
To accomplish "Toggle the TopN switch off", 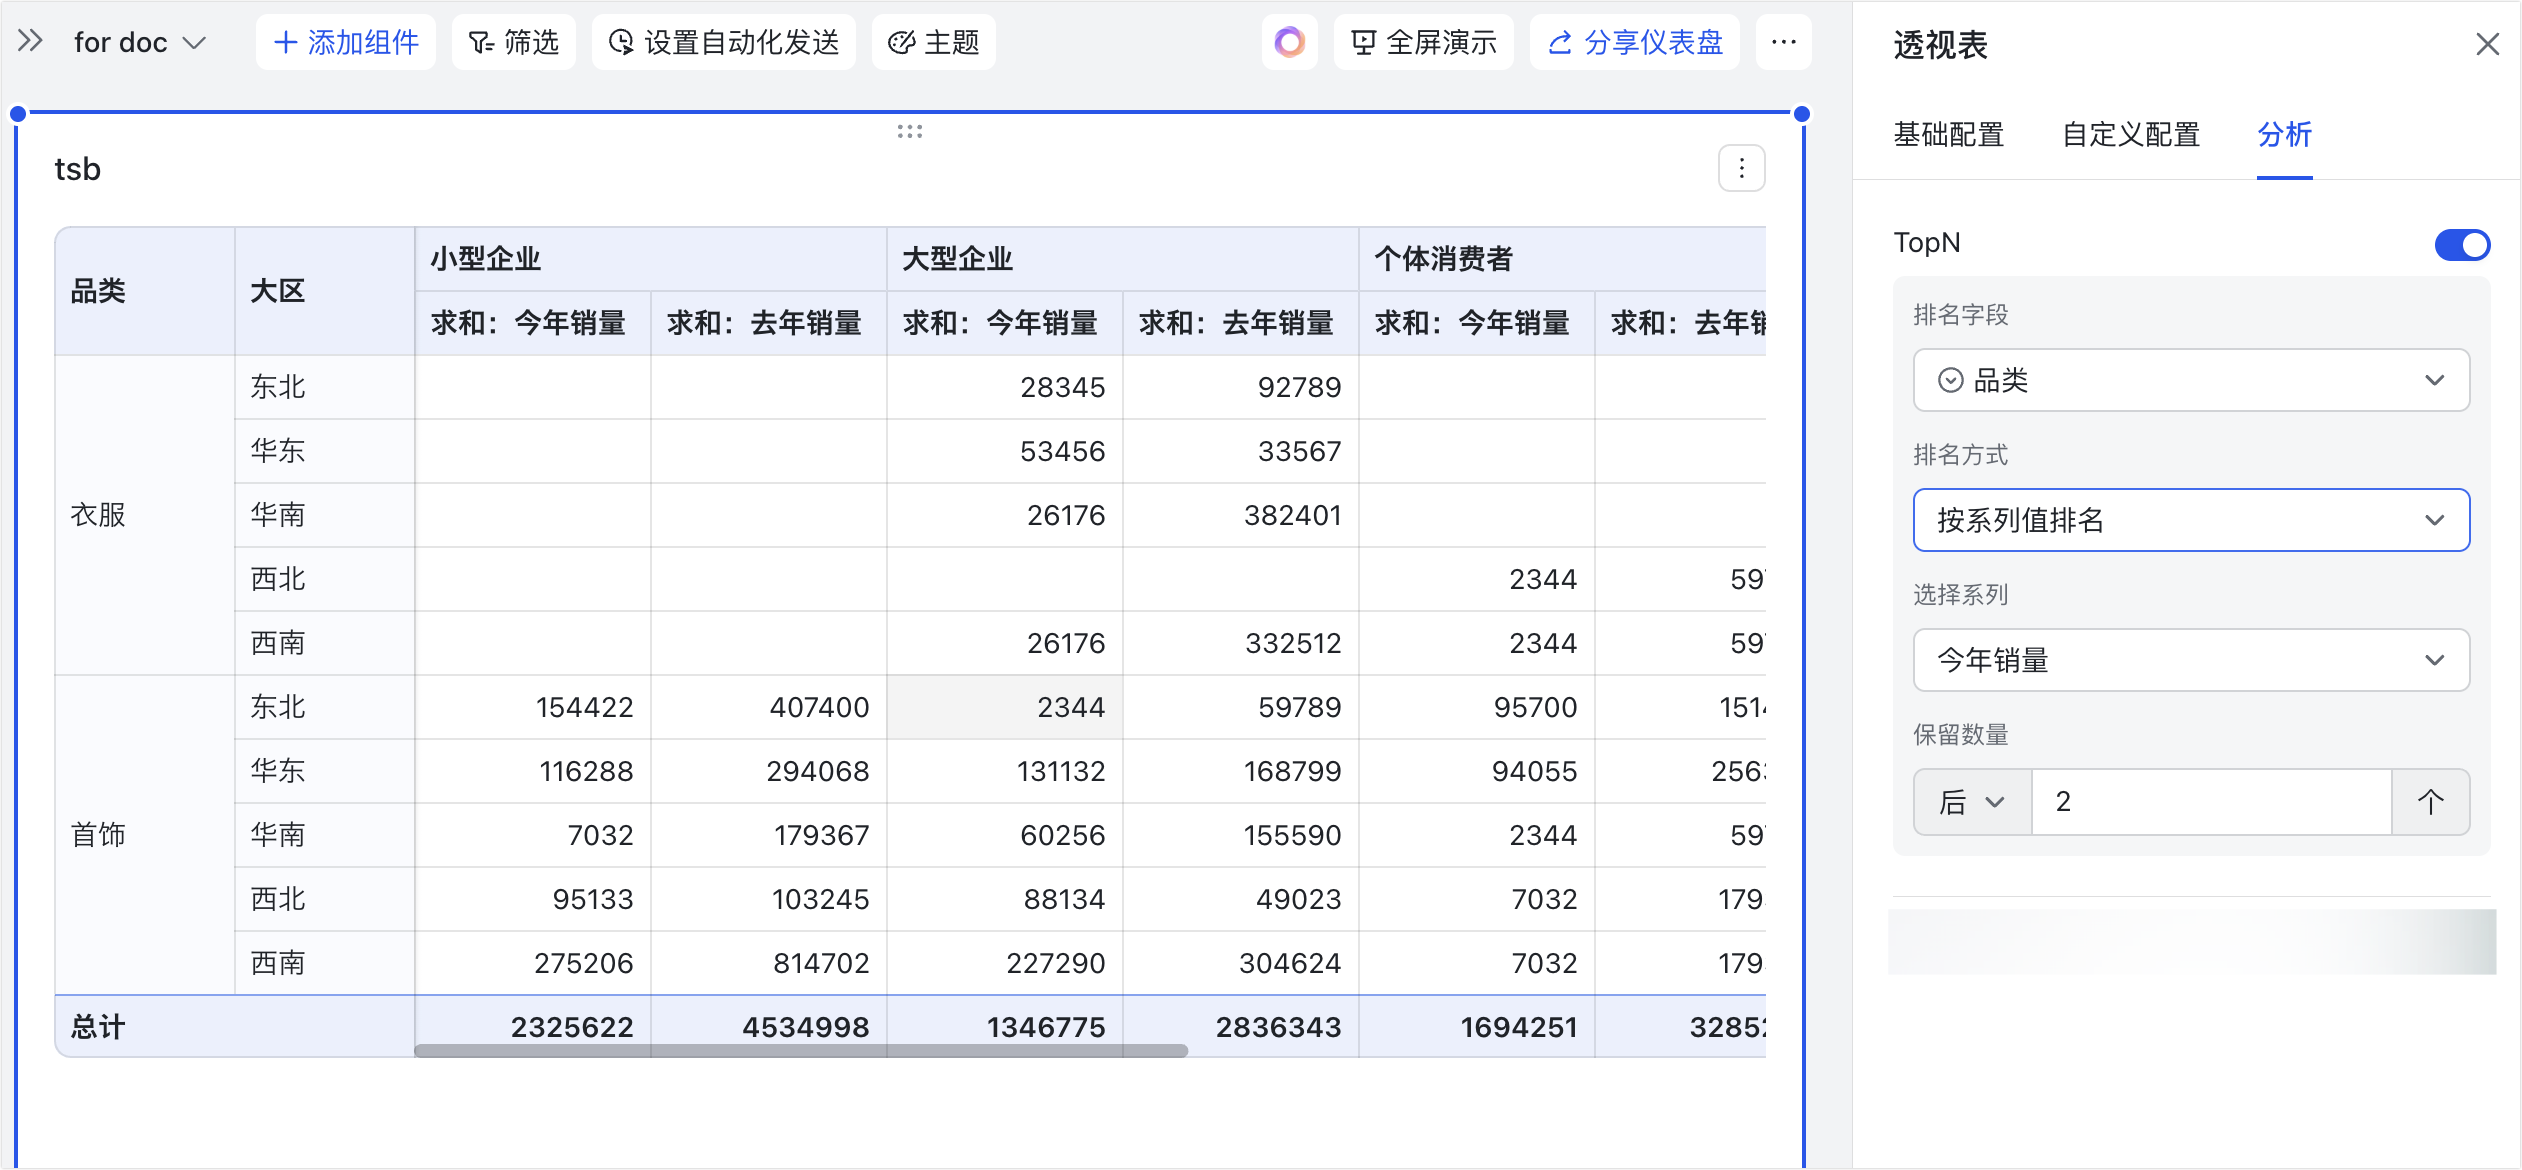I will point(2461,244).
